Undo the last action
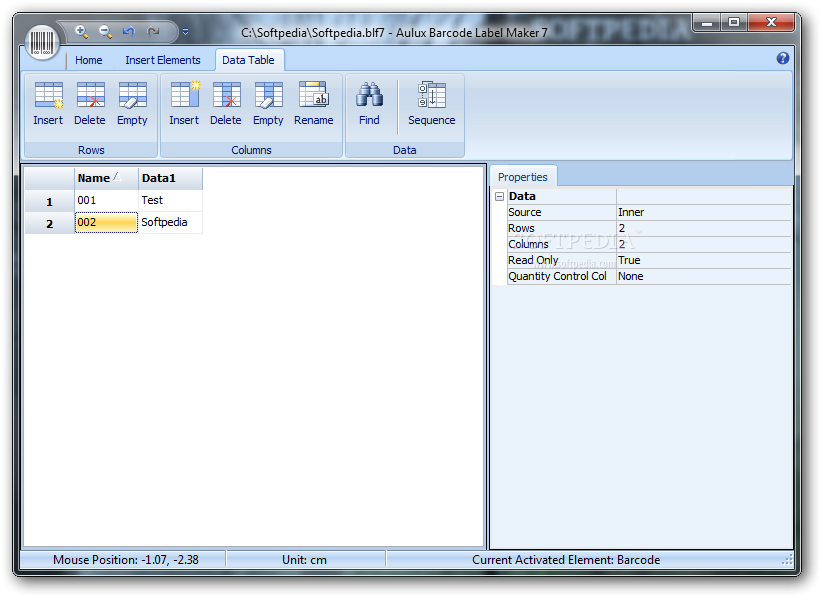822x597 pixels. (x=128, y=32)
